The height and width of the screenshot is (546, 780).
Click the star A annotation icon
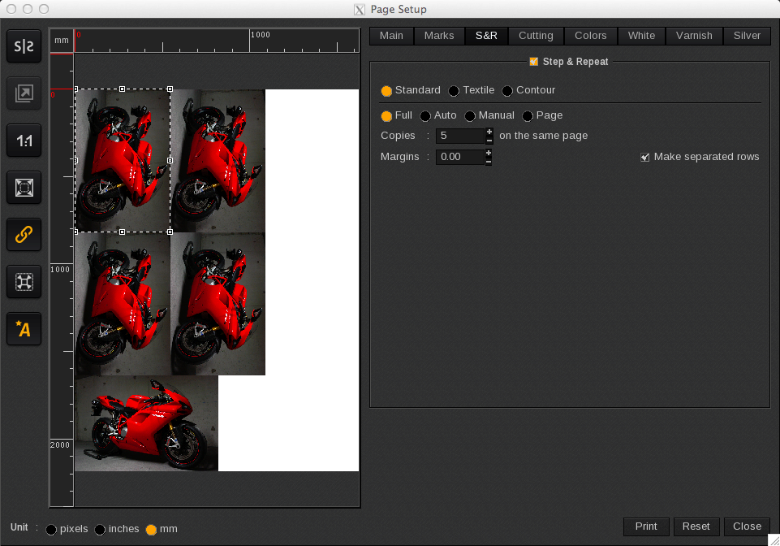pos(24,329)
